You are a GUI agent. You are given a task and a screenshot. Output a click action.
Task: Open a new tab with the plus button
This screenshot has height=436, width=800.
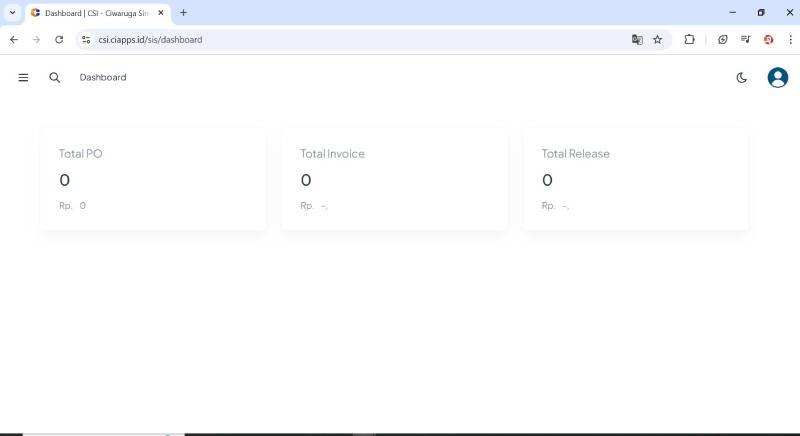[183, 13]
